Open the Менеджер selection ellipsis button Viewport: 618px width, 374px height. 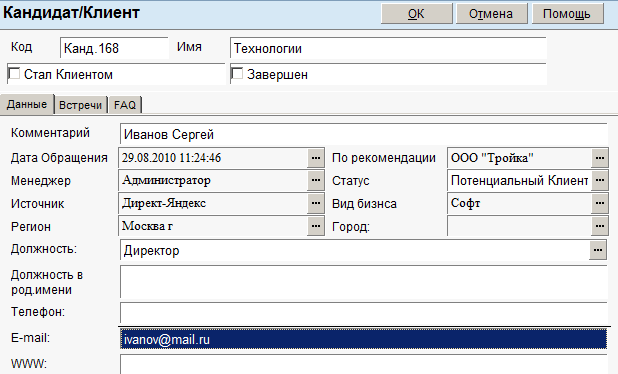tap(315, 180)
